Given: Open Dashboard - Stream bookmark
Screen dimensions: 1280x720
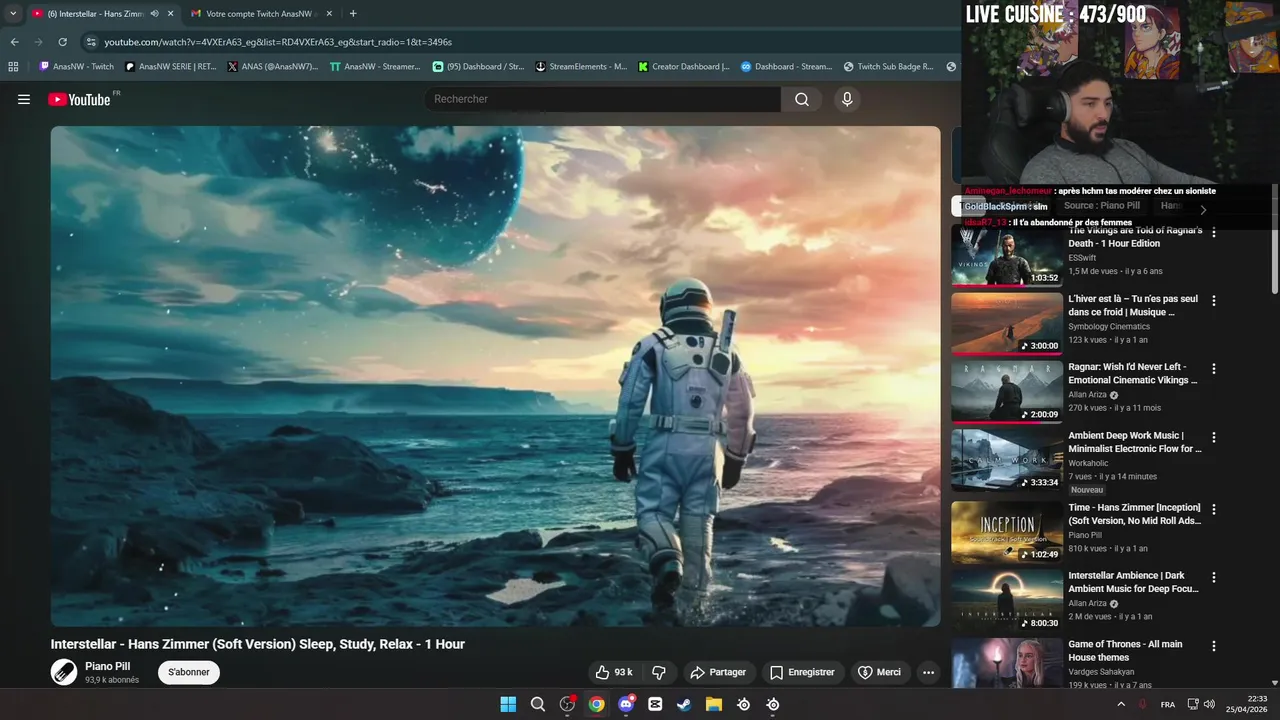Looking at the screenshot, I should [x=786, y=67].
